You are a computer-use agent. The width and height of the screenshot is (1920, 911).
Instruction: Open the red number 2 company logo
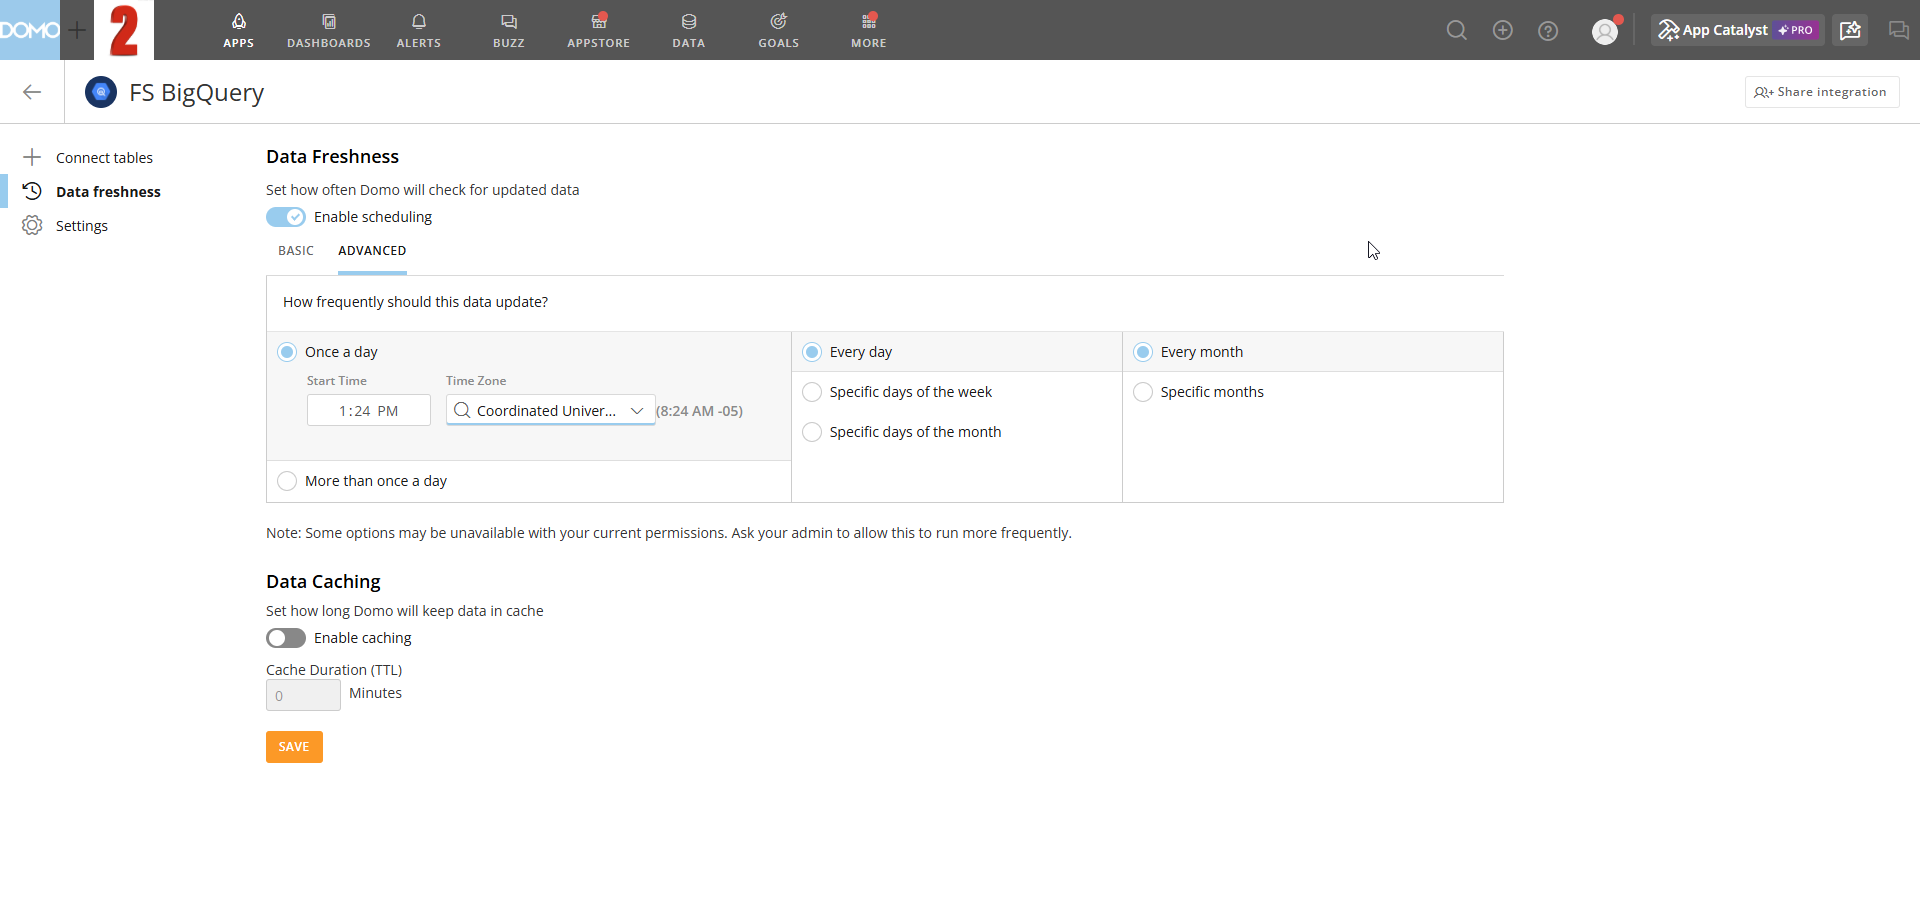[124, 30]
